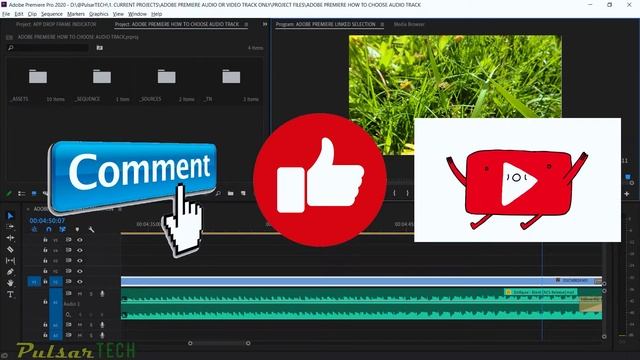This screenshot has width=640, height=360.
Task: Hide track V1 output eye
Action: pyautogui.click(x=80, y=282)
